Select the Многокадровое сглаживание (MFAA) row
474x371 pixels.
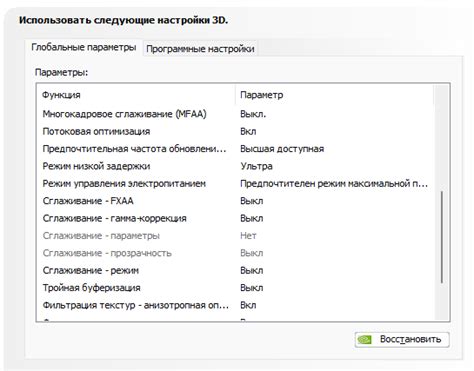tap(235, 114)
